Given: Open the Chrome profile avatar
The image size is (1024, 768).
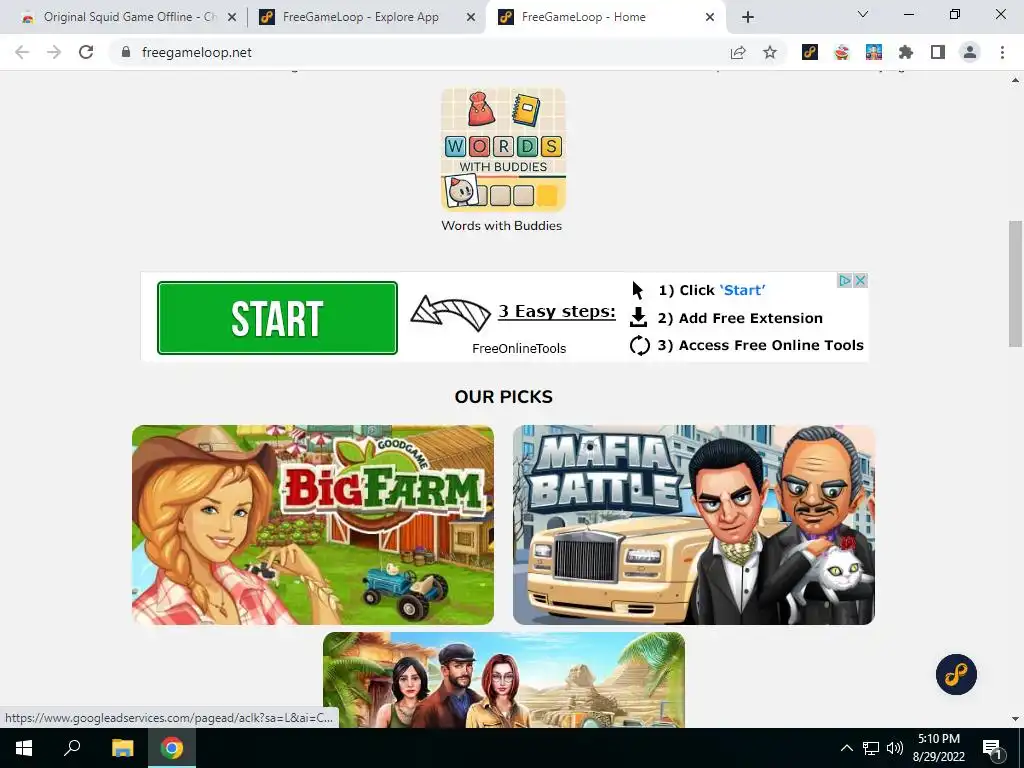Looking at the screenshot, I should pos(970,52).
